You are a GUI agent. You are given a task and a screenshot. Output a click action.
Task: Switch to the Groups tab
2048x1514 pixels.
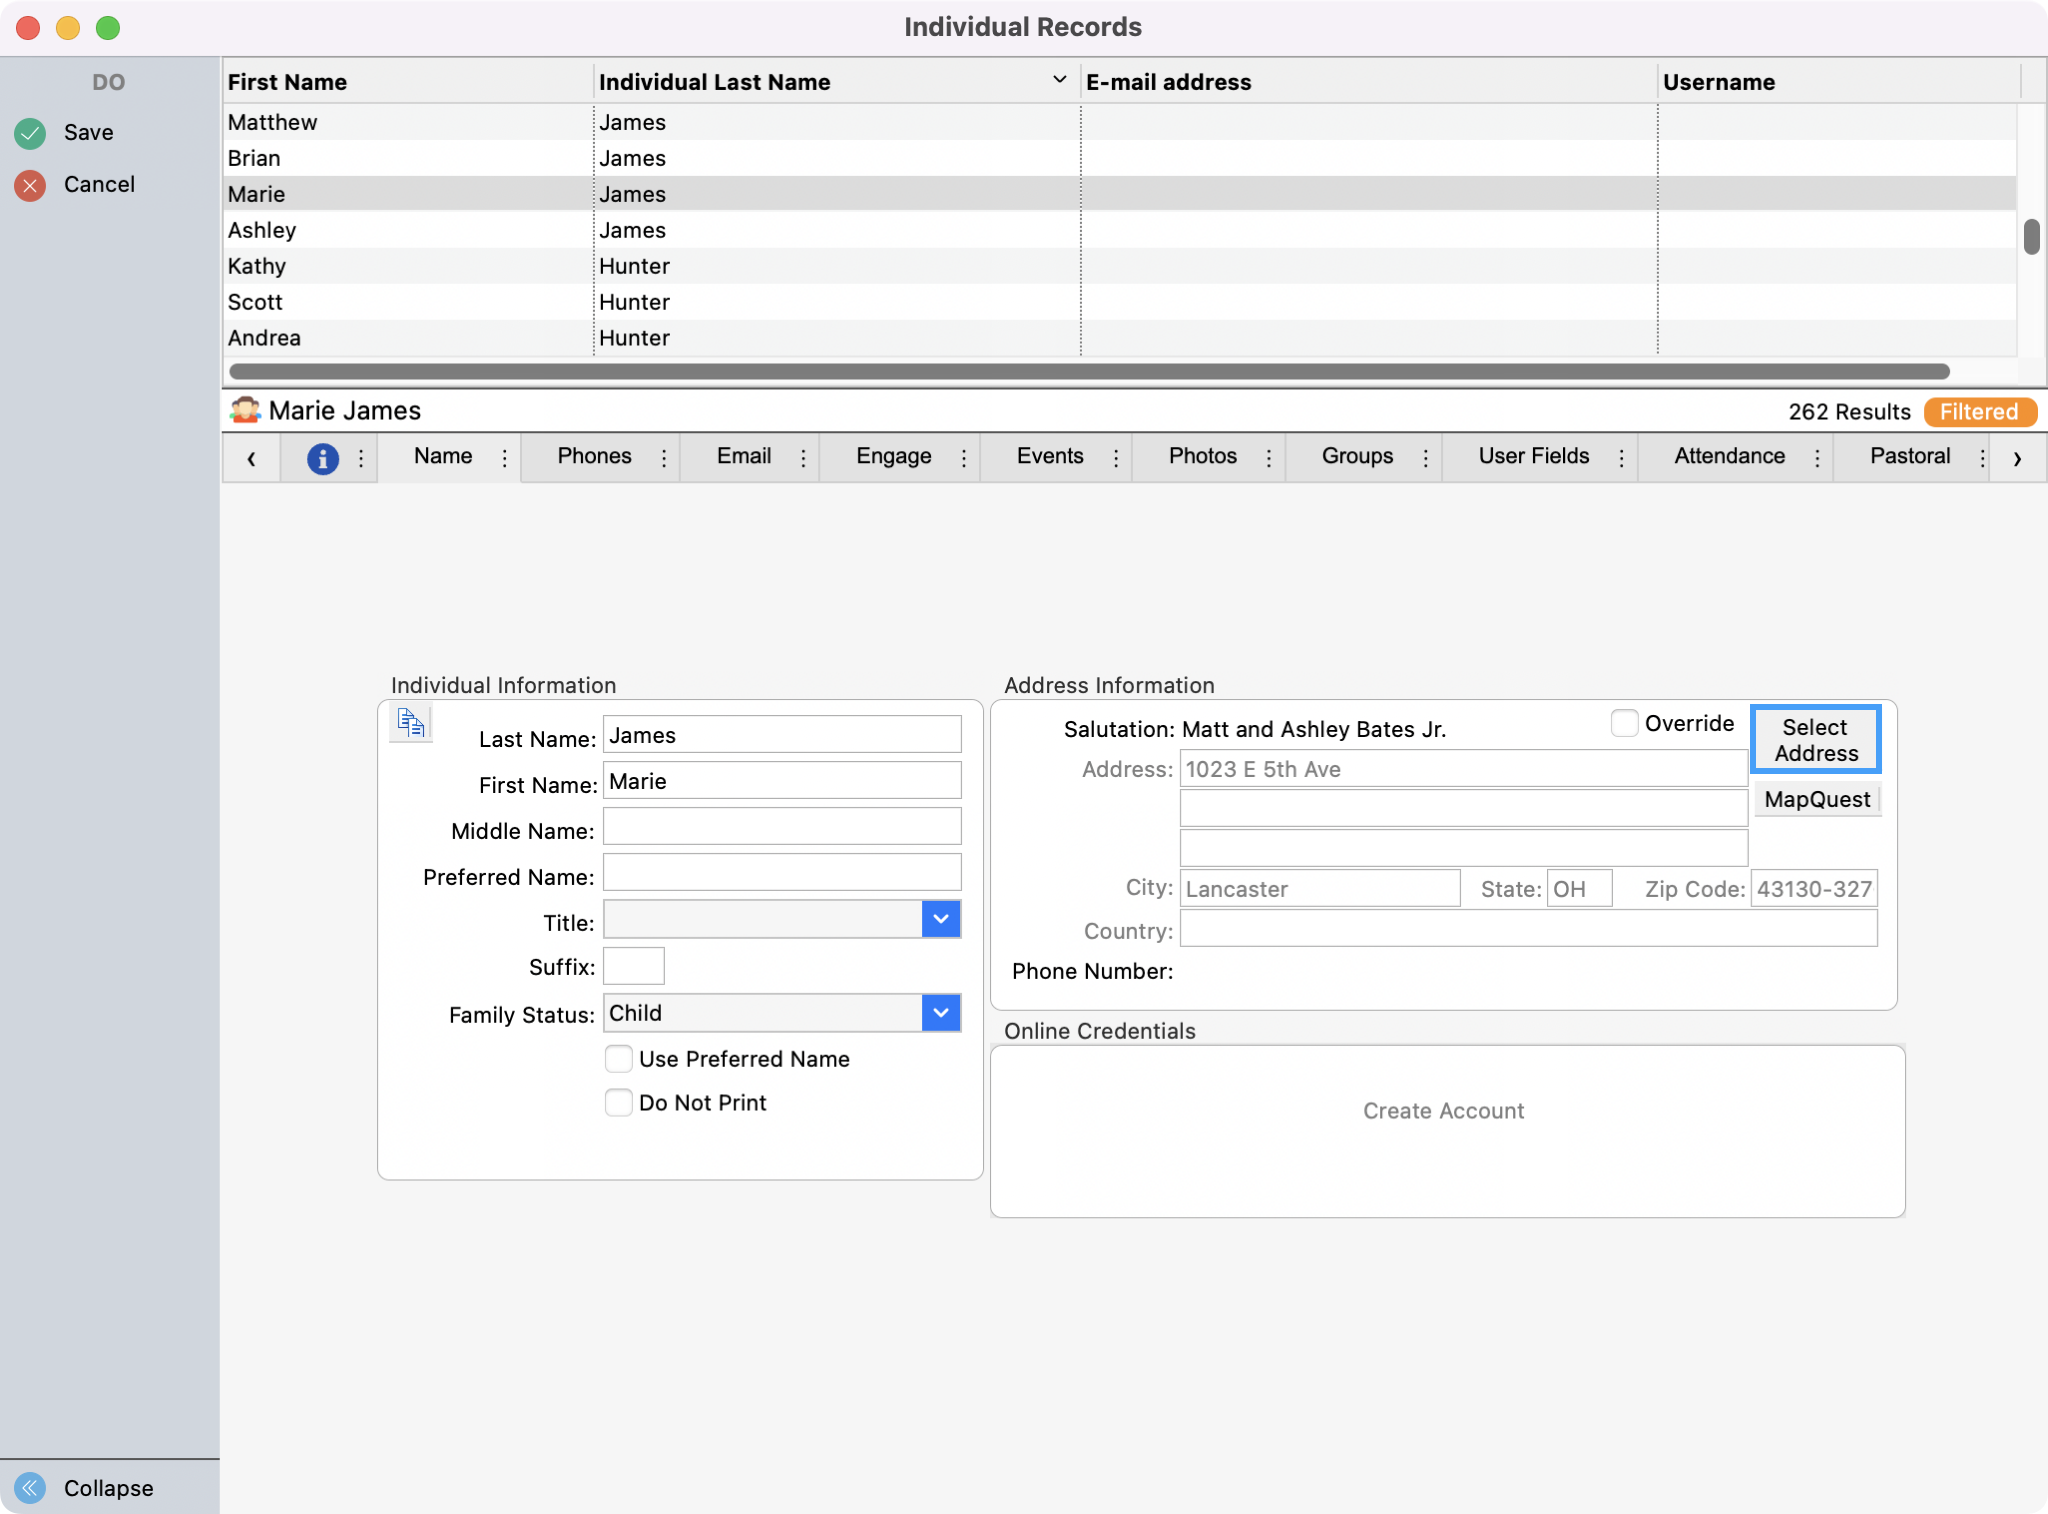1356,457
